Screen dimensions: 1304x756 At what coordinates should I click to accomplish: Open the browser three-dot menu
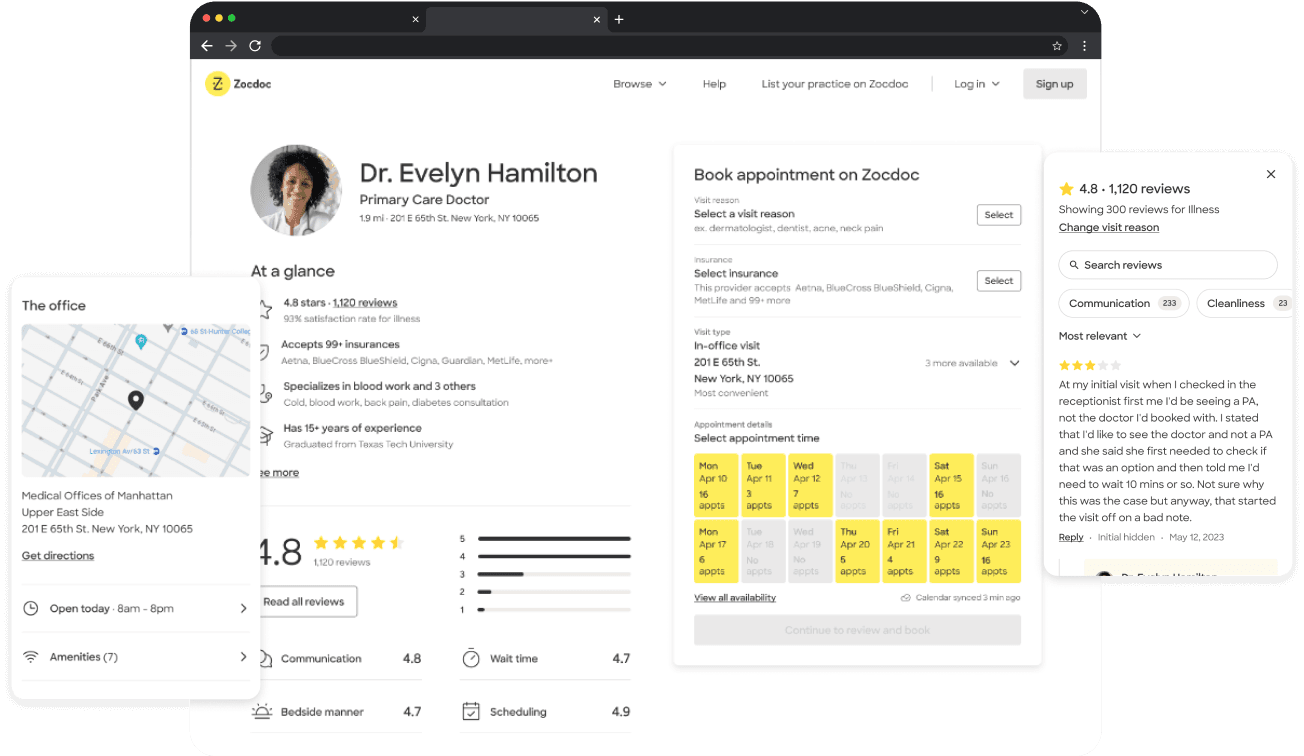pyautogui.click(x=1084, y=46)
